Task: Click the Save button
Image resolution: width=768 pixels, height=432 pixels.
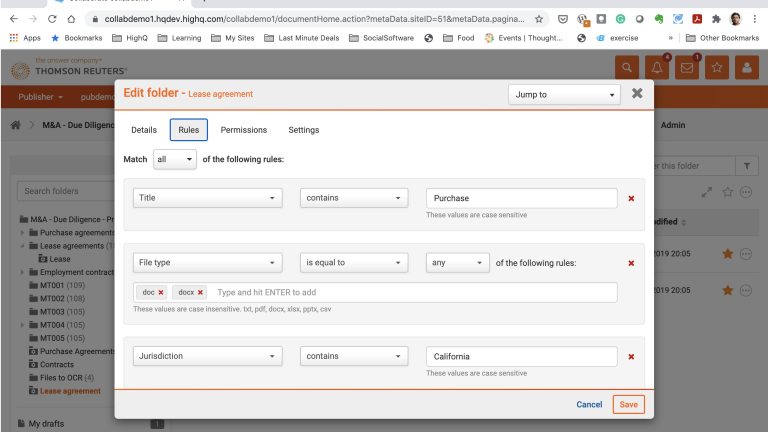Action: [x=628, y=404]
